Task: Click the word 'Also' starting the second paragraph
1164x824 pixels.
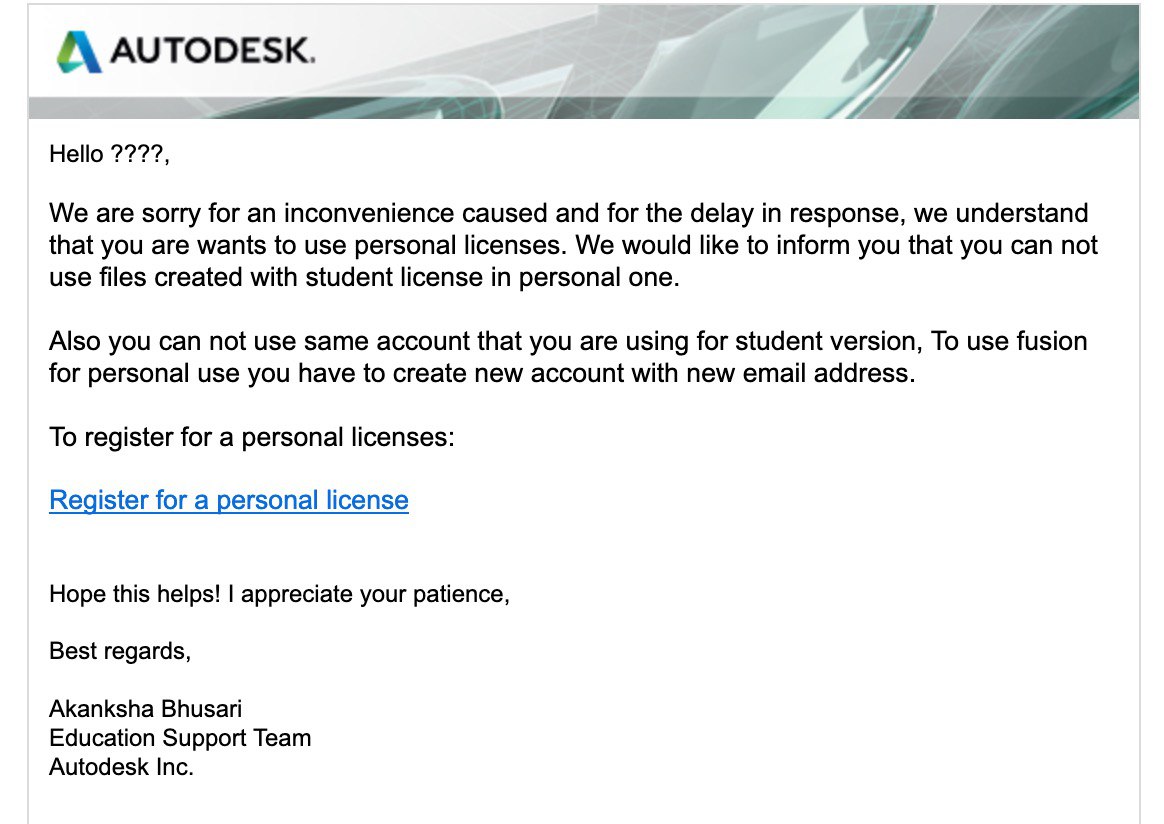Action: (x=75, y=341)
